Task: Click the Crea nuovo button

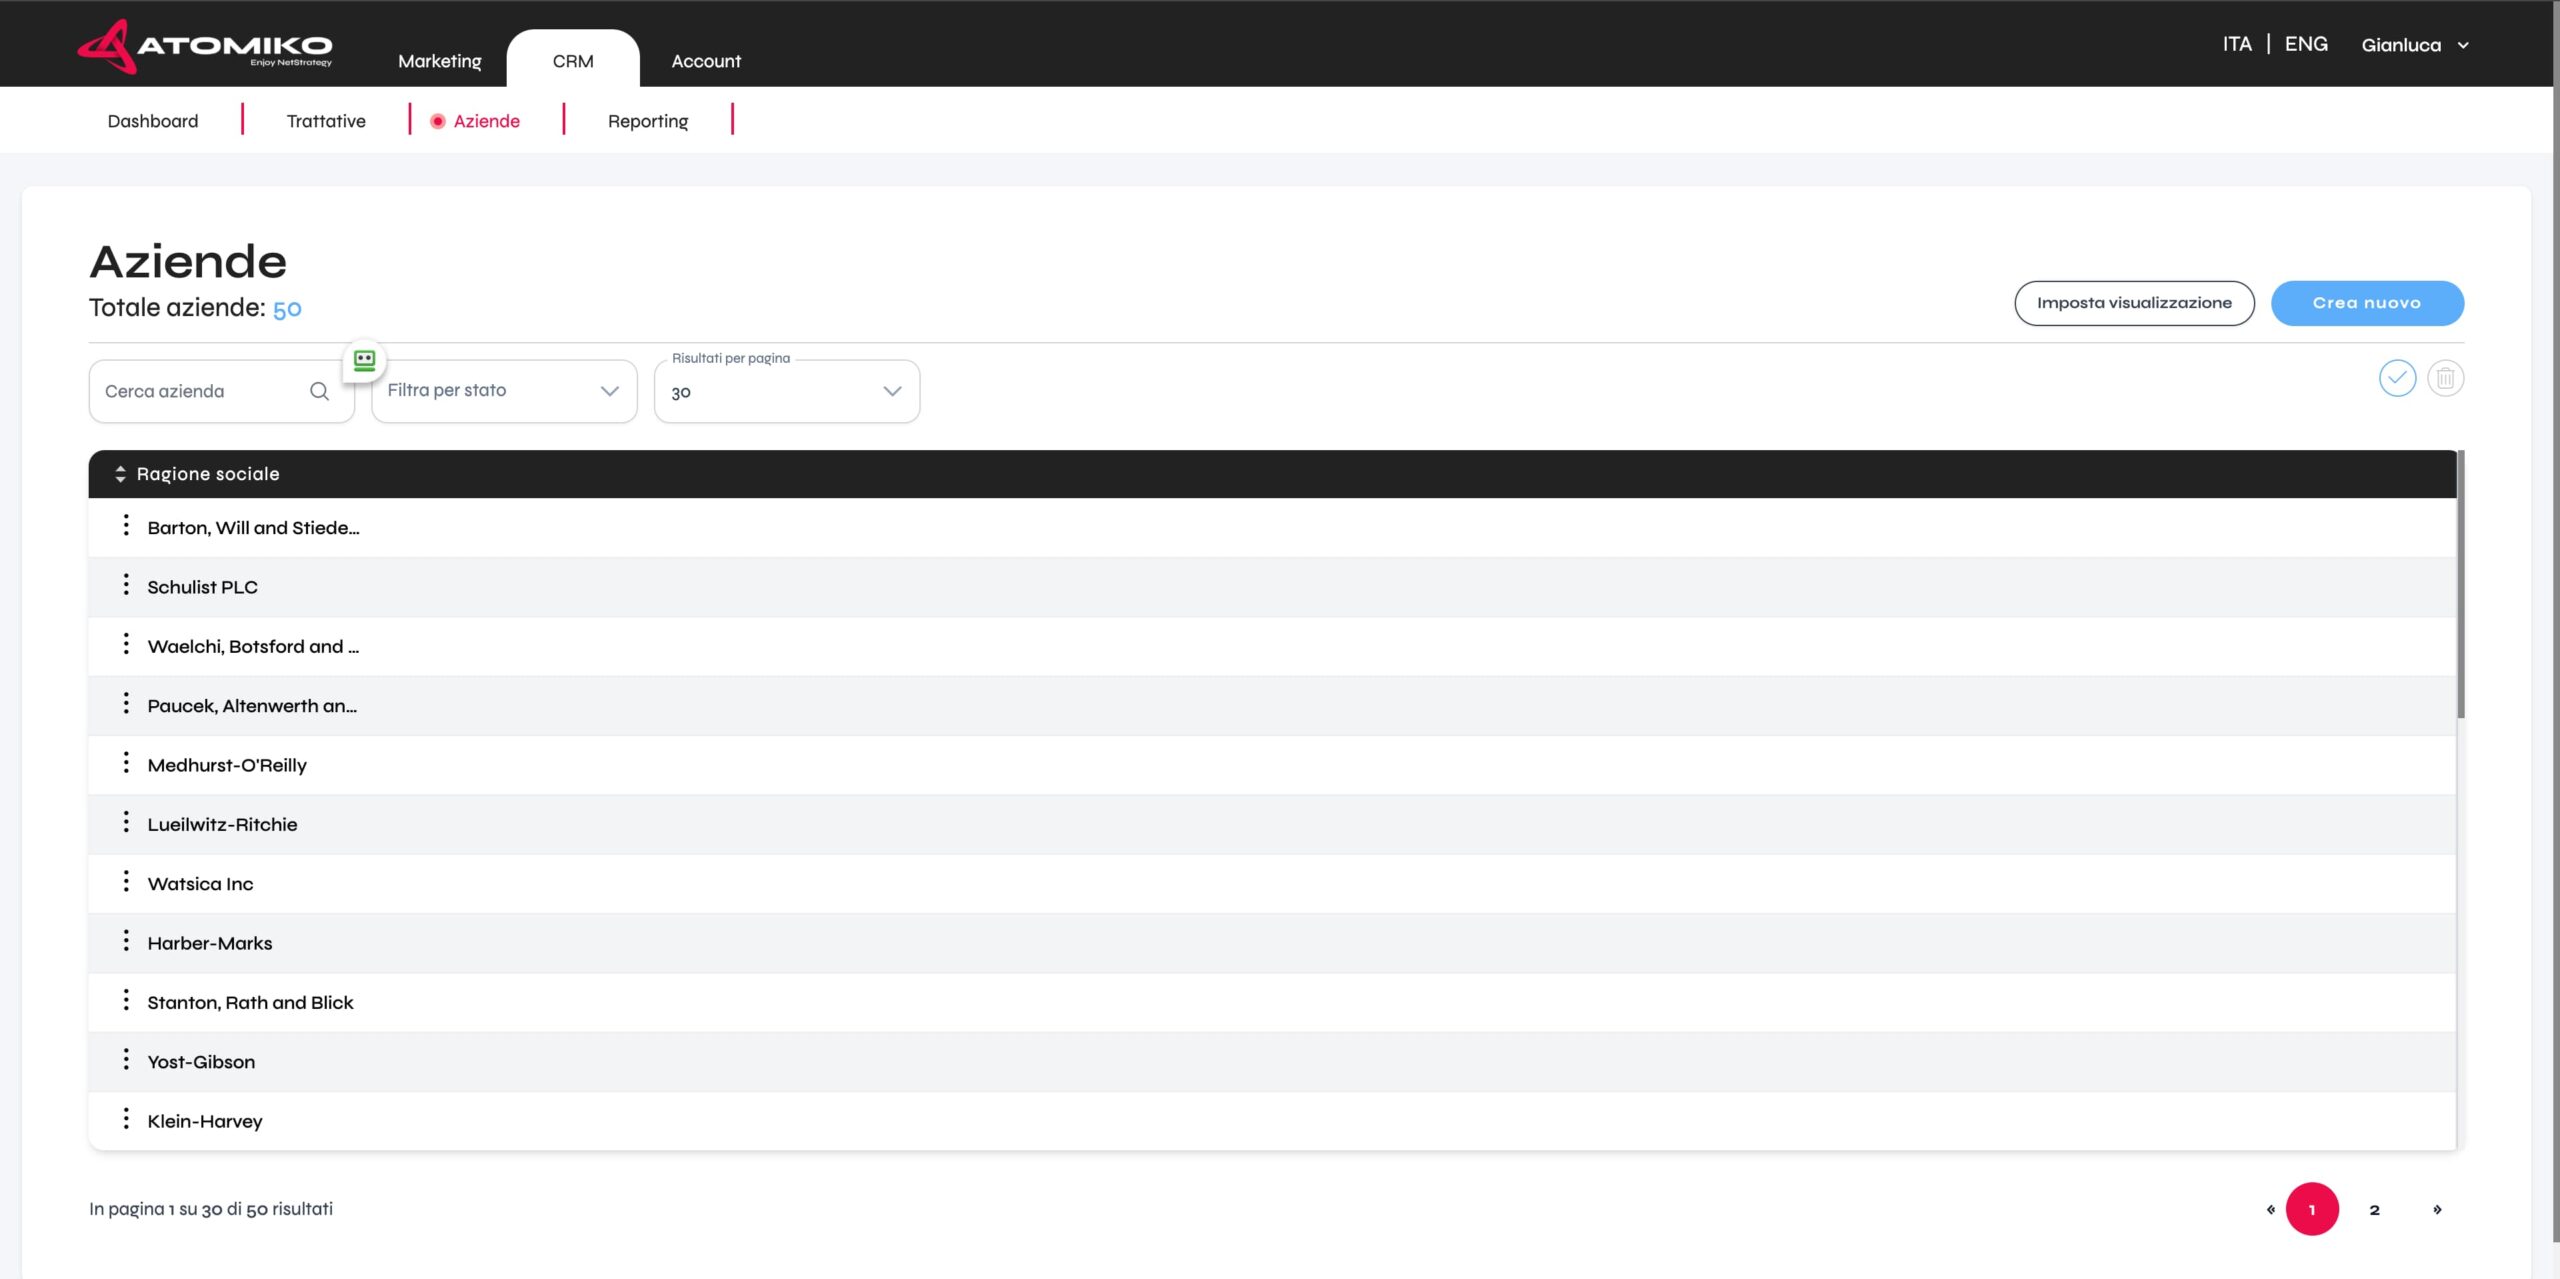Action: pyautogui.click(x=2366, y=303)
